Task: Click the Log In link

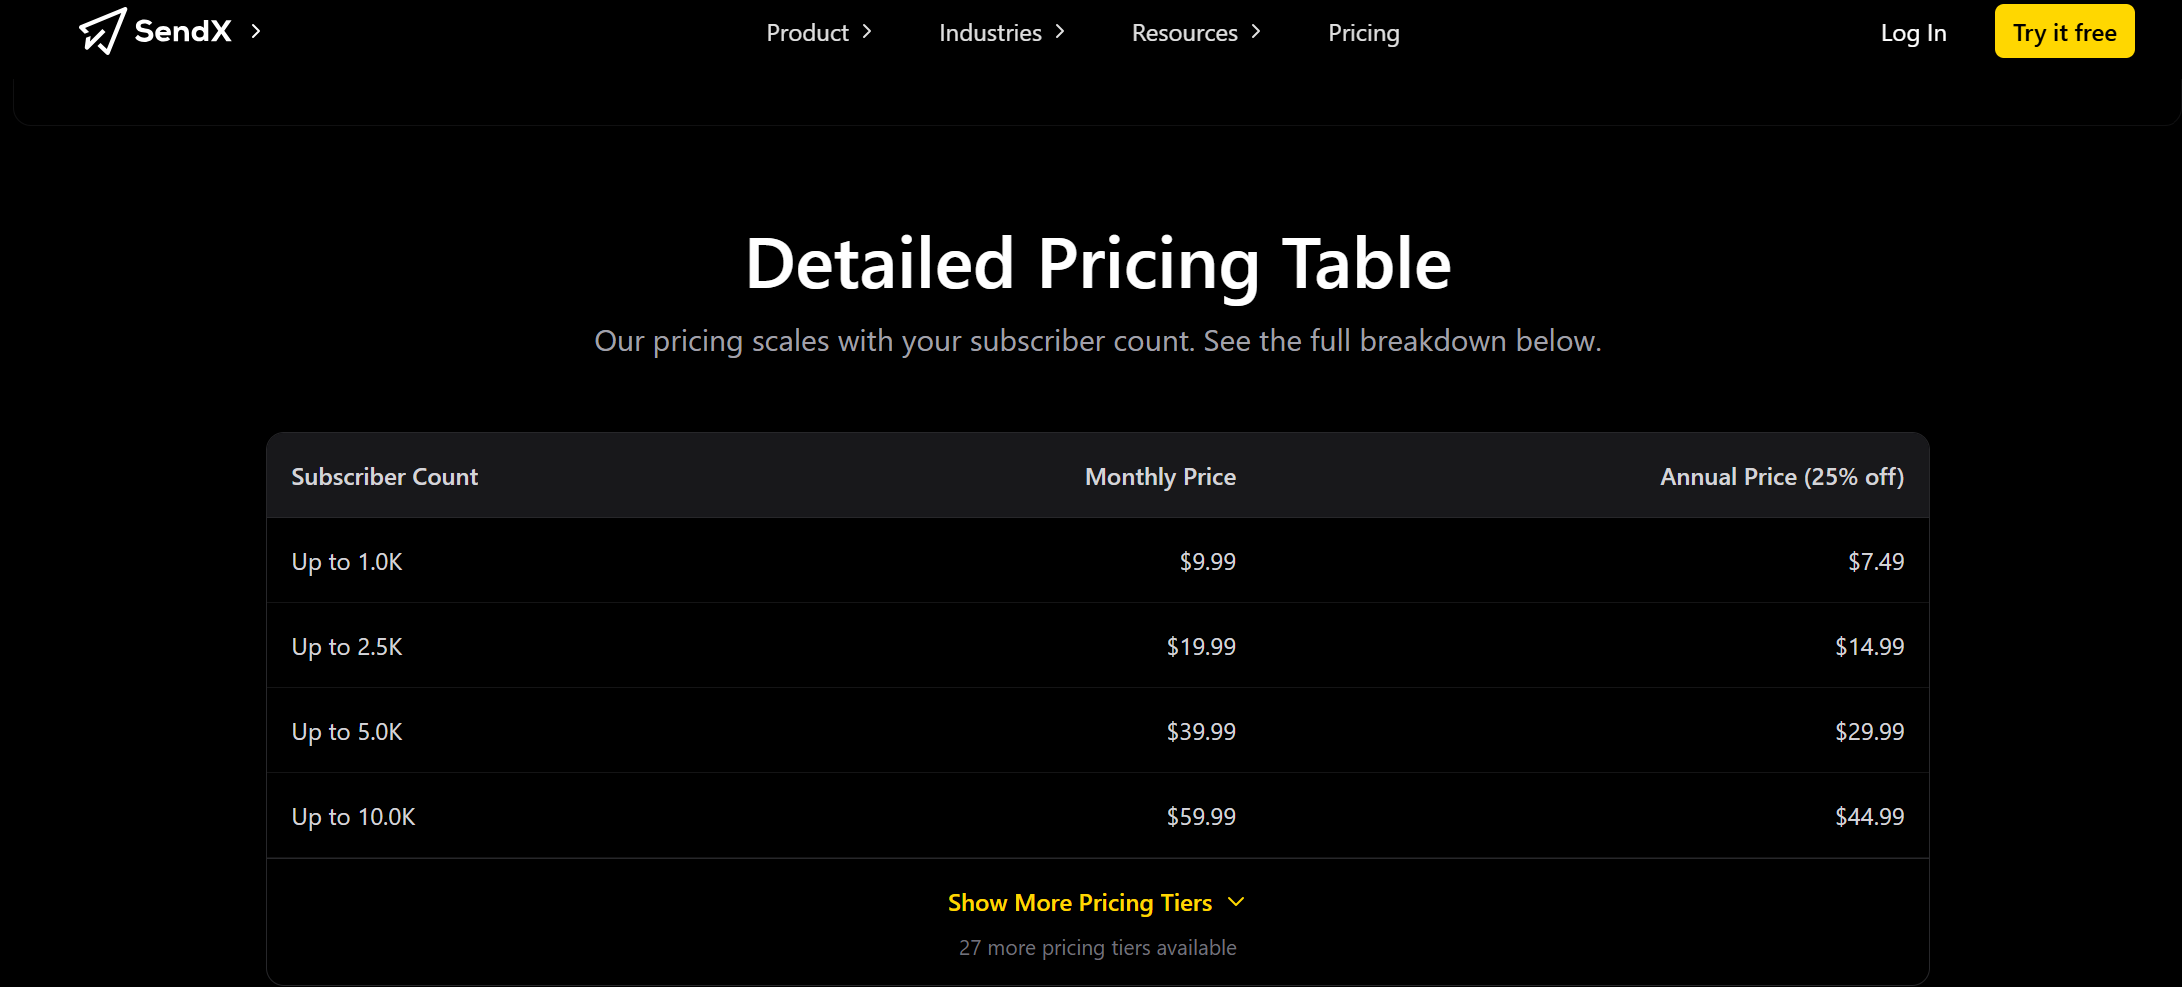Action: click(x=1912, y=33)
